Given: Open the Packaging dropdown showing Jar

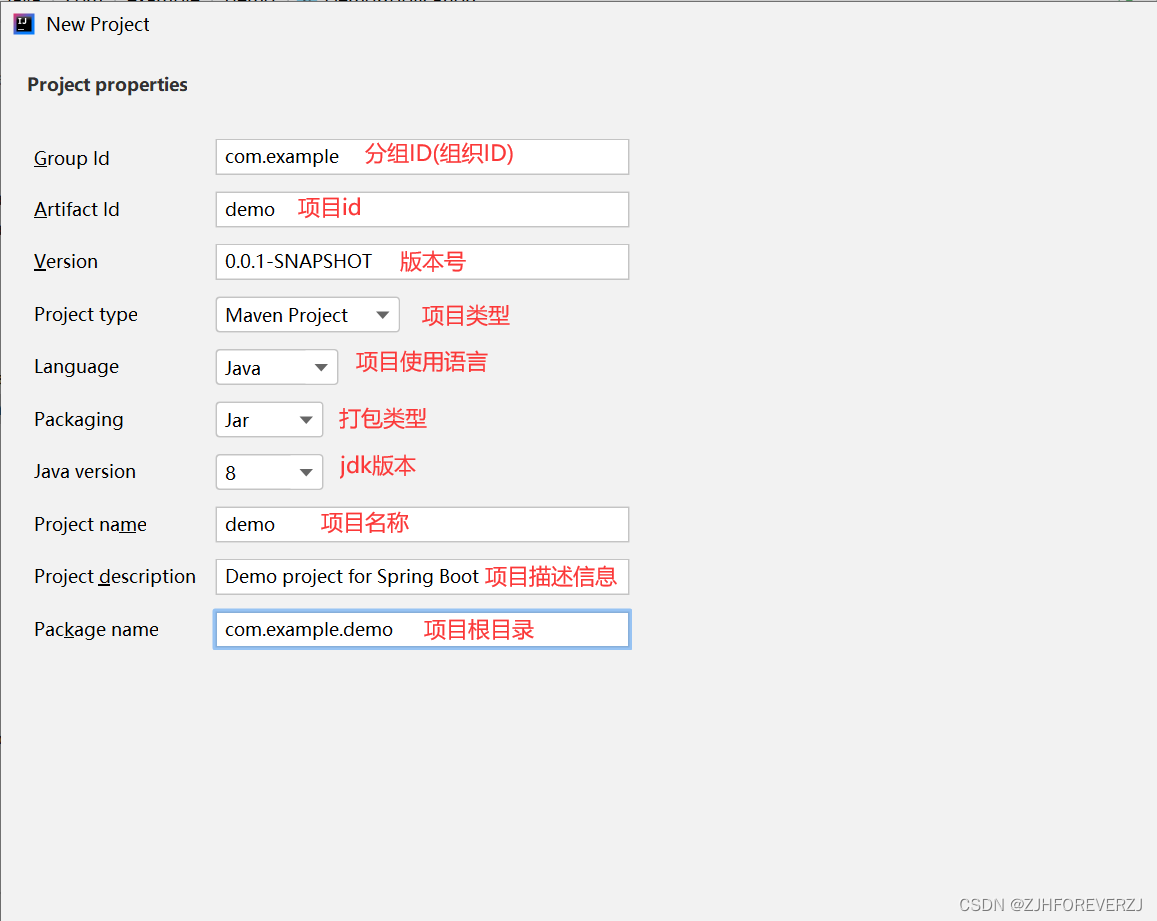Looking at the screenshot, I should [x=269, y=420].
